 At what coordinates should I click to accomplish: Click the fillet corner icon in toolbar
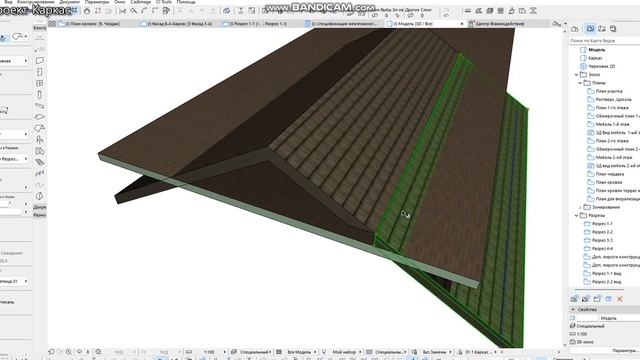pyautogui.click(x=144, y=11)
